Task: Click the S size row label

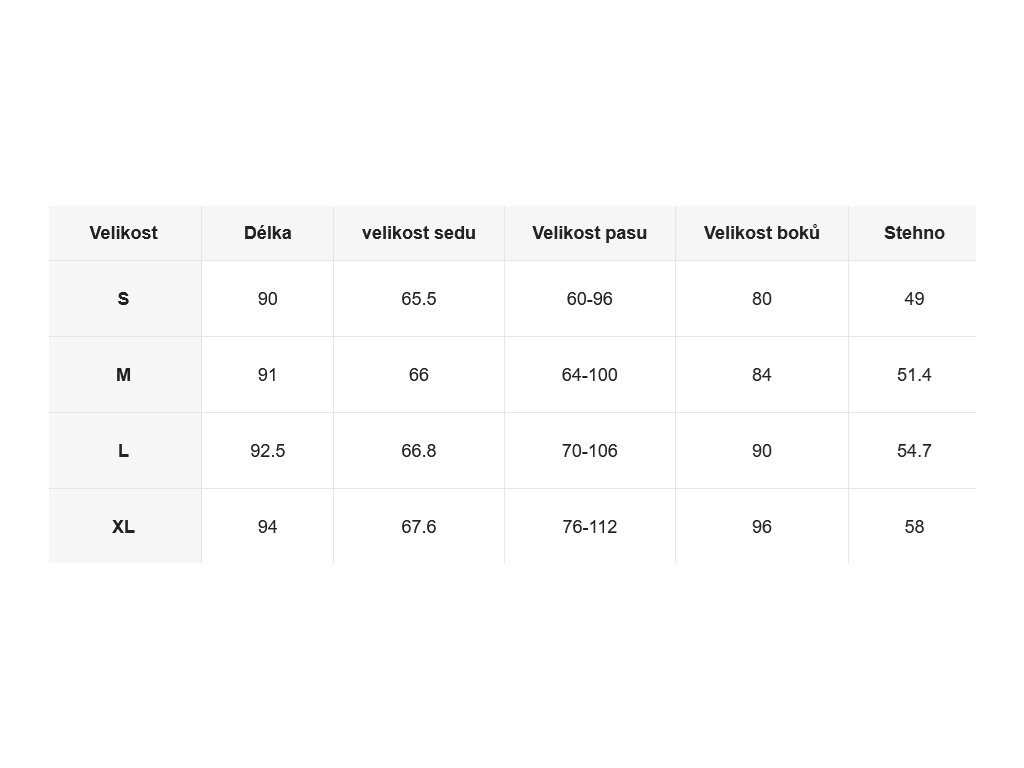Action: [x=123, y=299]
